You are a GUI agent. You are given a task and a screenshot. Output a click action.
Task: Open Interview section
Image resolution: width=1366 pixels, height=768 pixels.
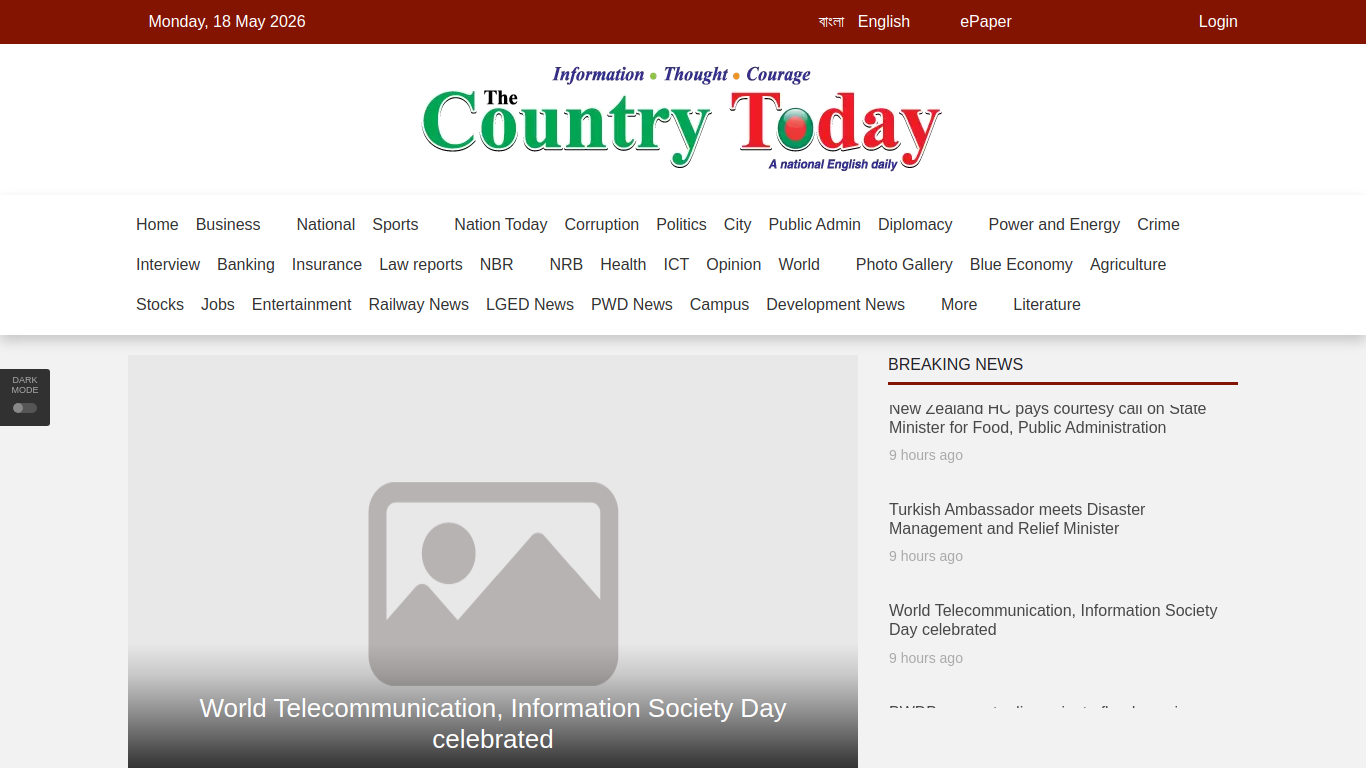pos(168,265)
